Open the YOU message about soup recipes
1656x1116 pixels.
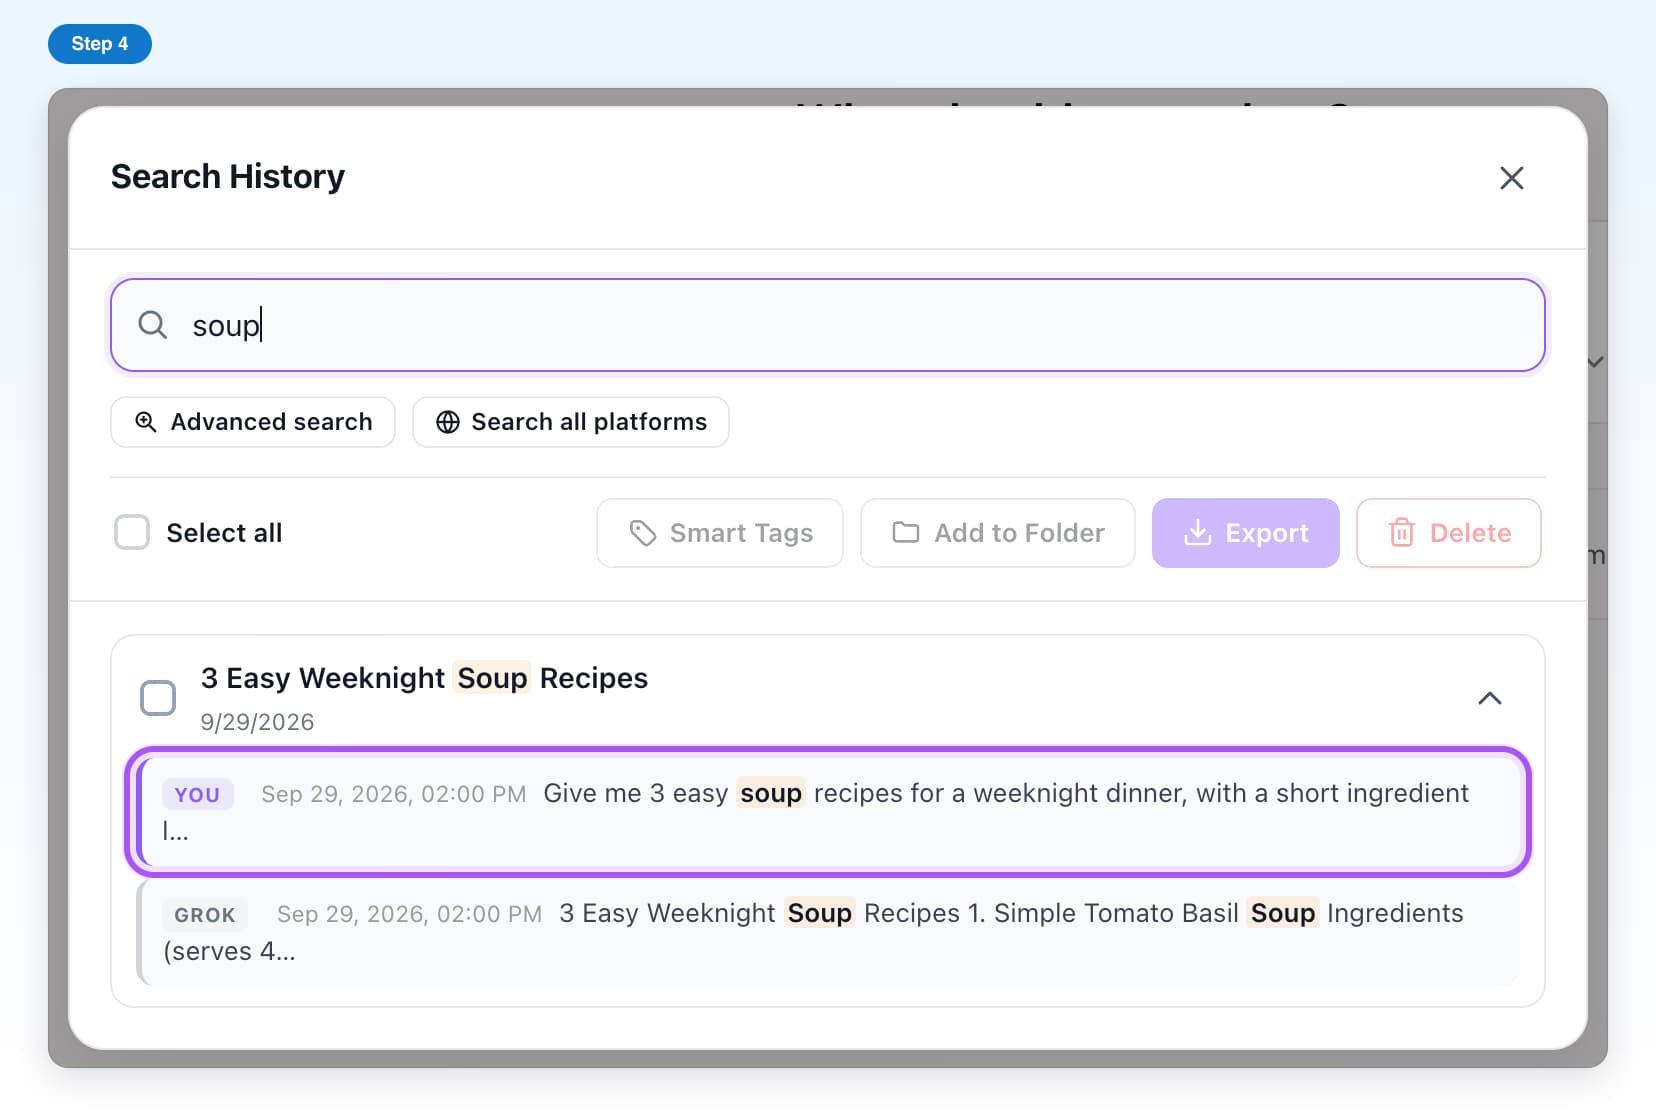click(828, 811)
